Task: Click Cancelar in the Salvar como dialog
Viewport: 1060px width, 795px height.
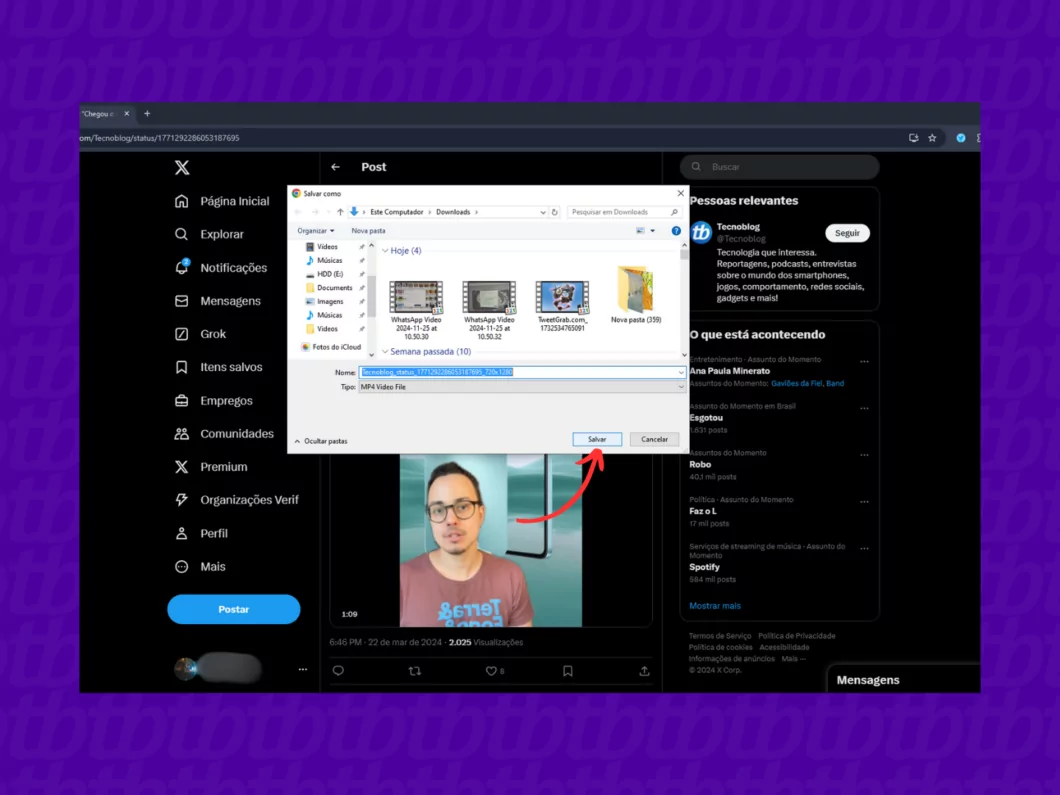Action: point(654,439)
